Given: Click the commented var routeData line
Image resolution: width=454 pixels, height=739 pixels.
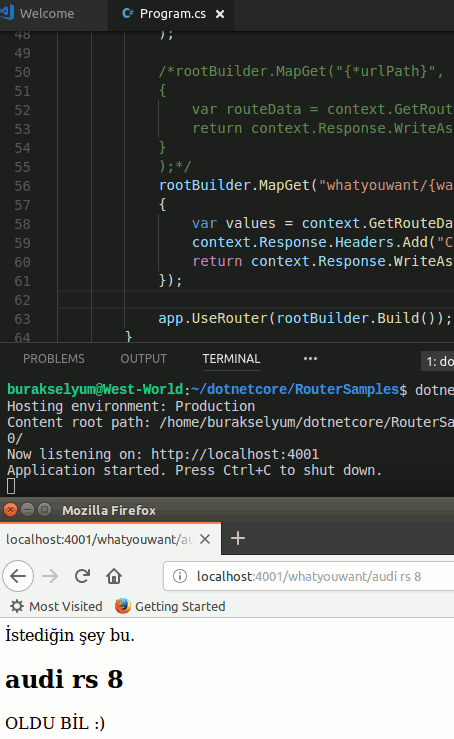Looking at the screenshot, I should [322, 109].
